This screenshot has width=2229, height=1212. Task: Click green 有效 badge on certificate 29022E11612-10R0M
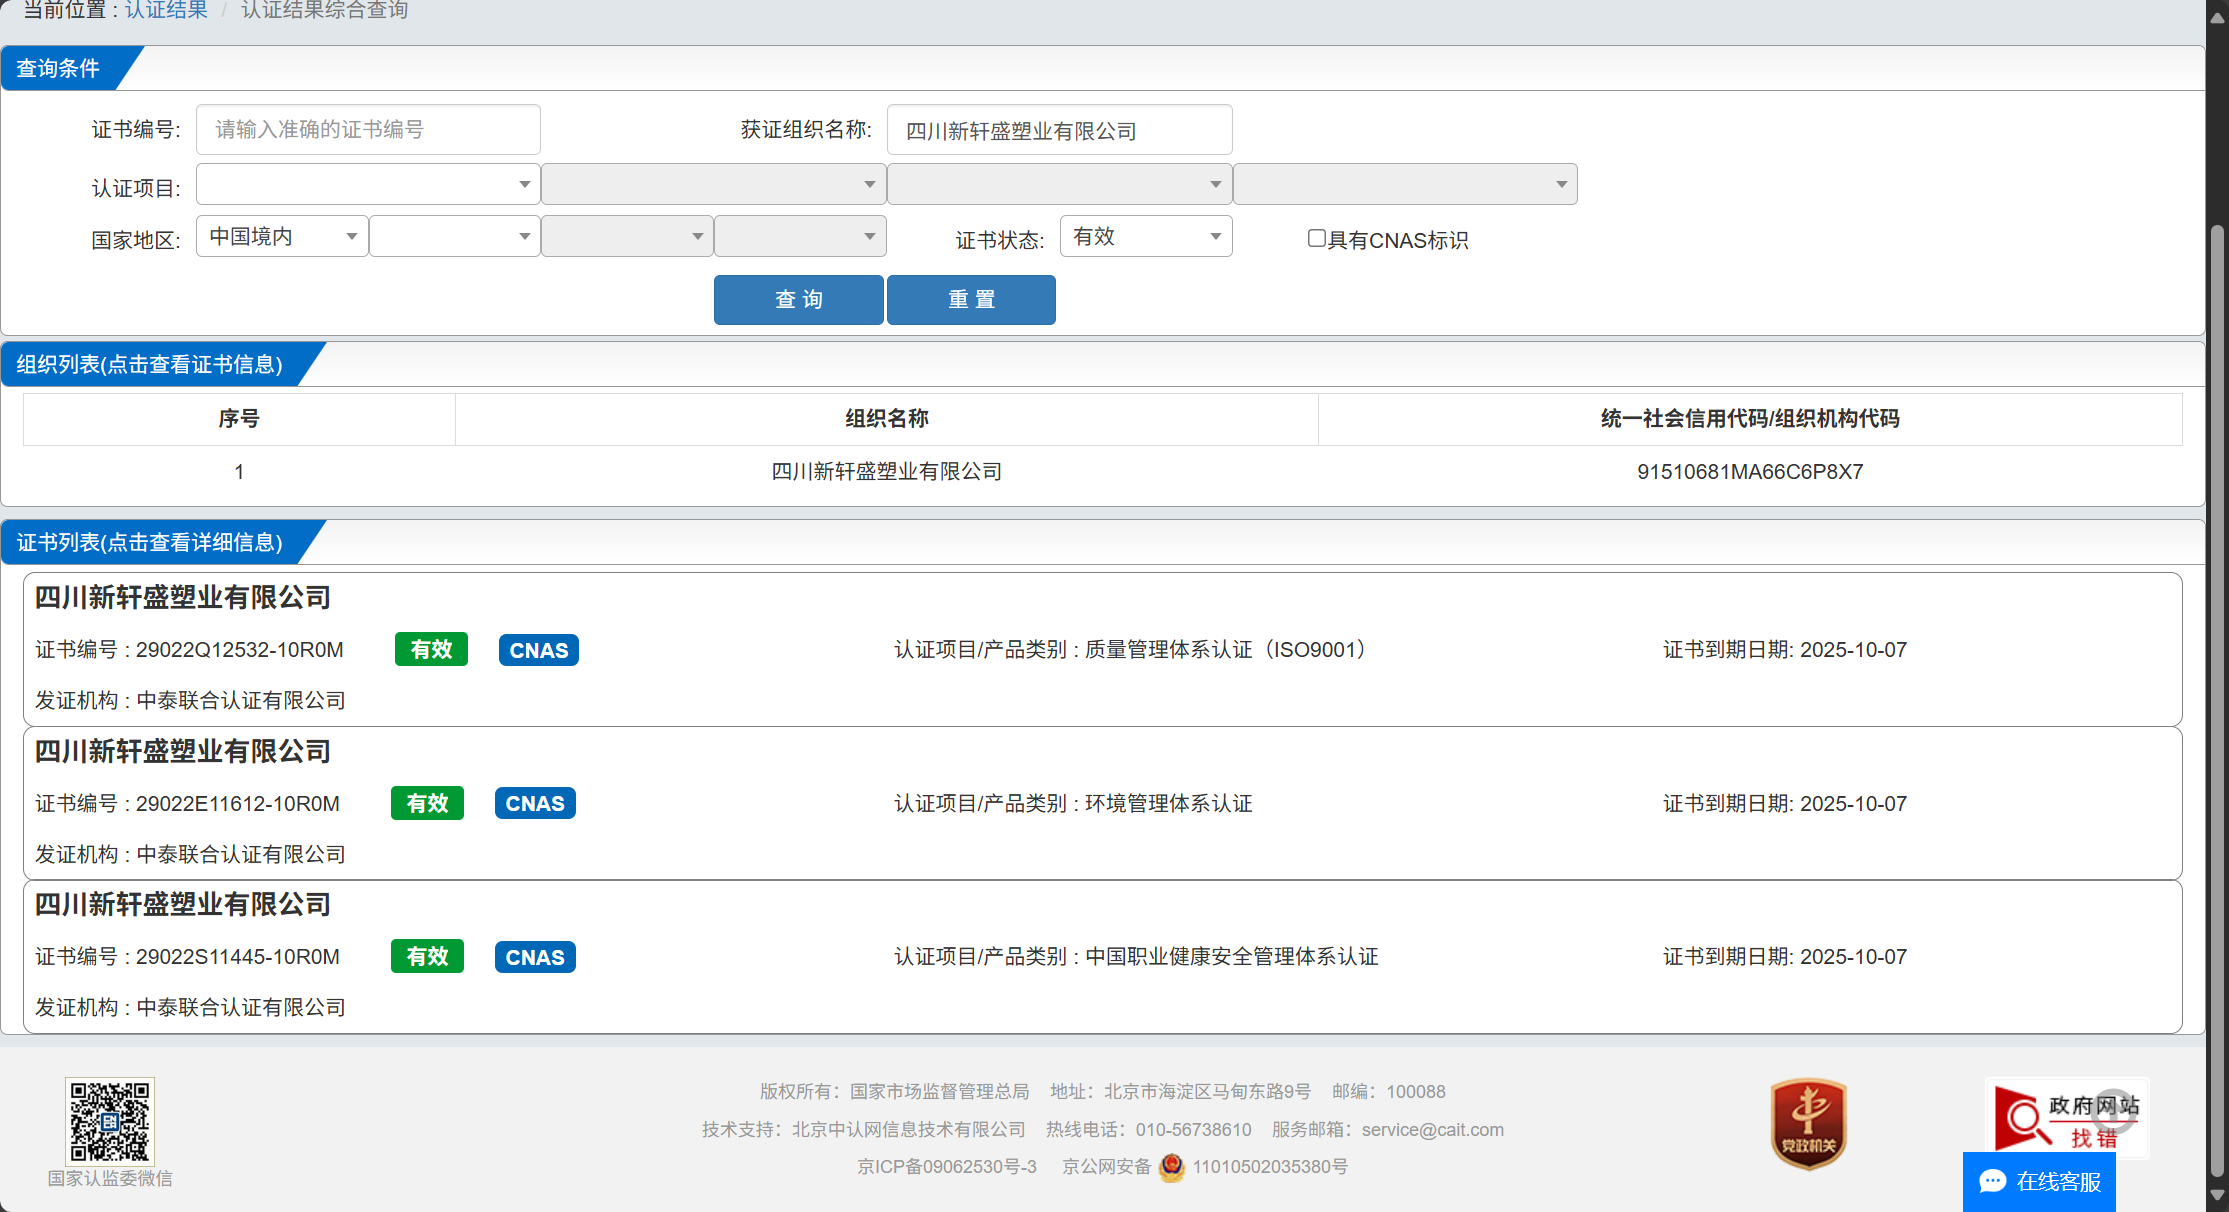tap(427, 803)
